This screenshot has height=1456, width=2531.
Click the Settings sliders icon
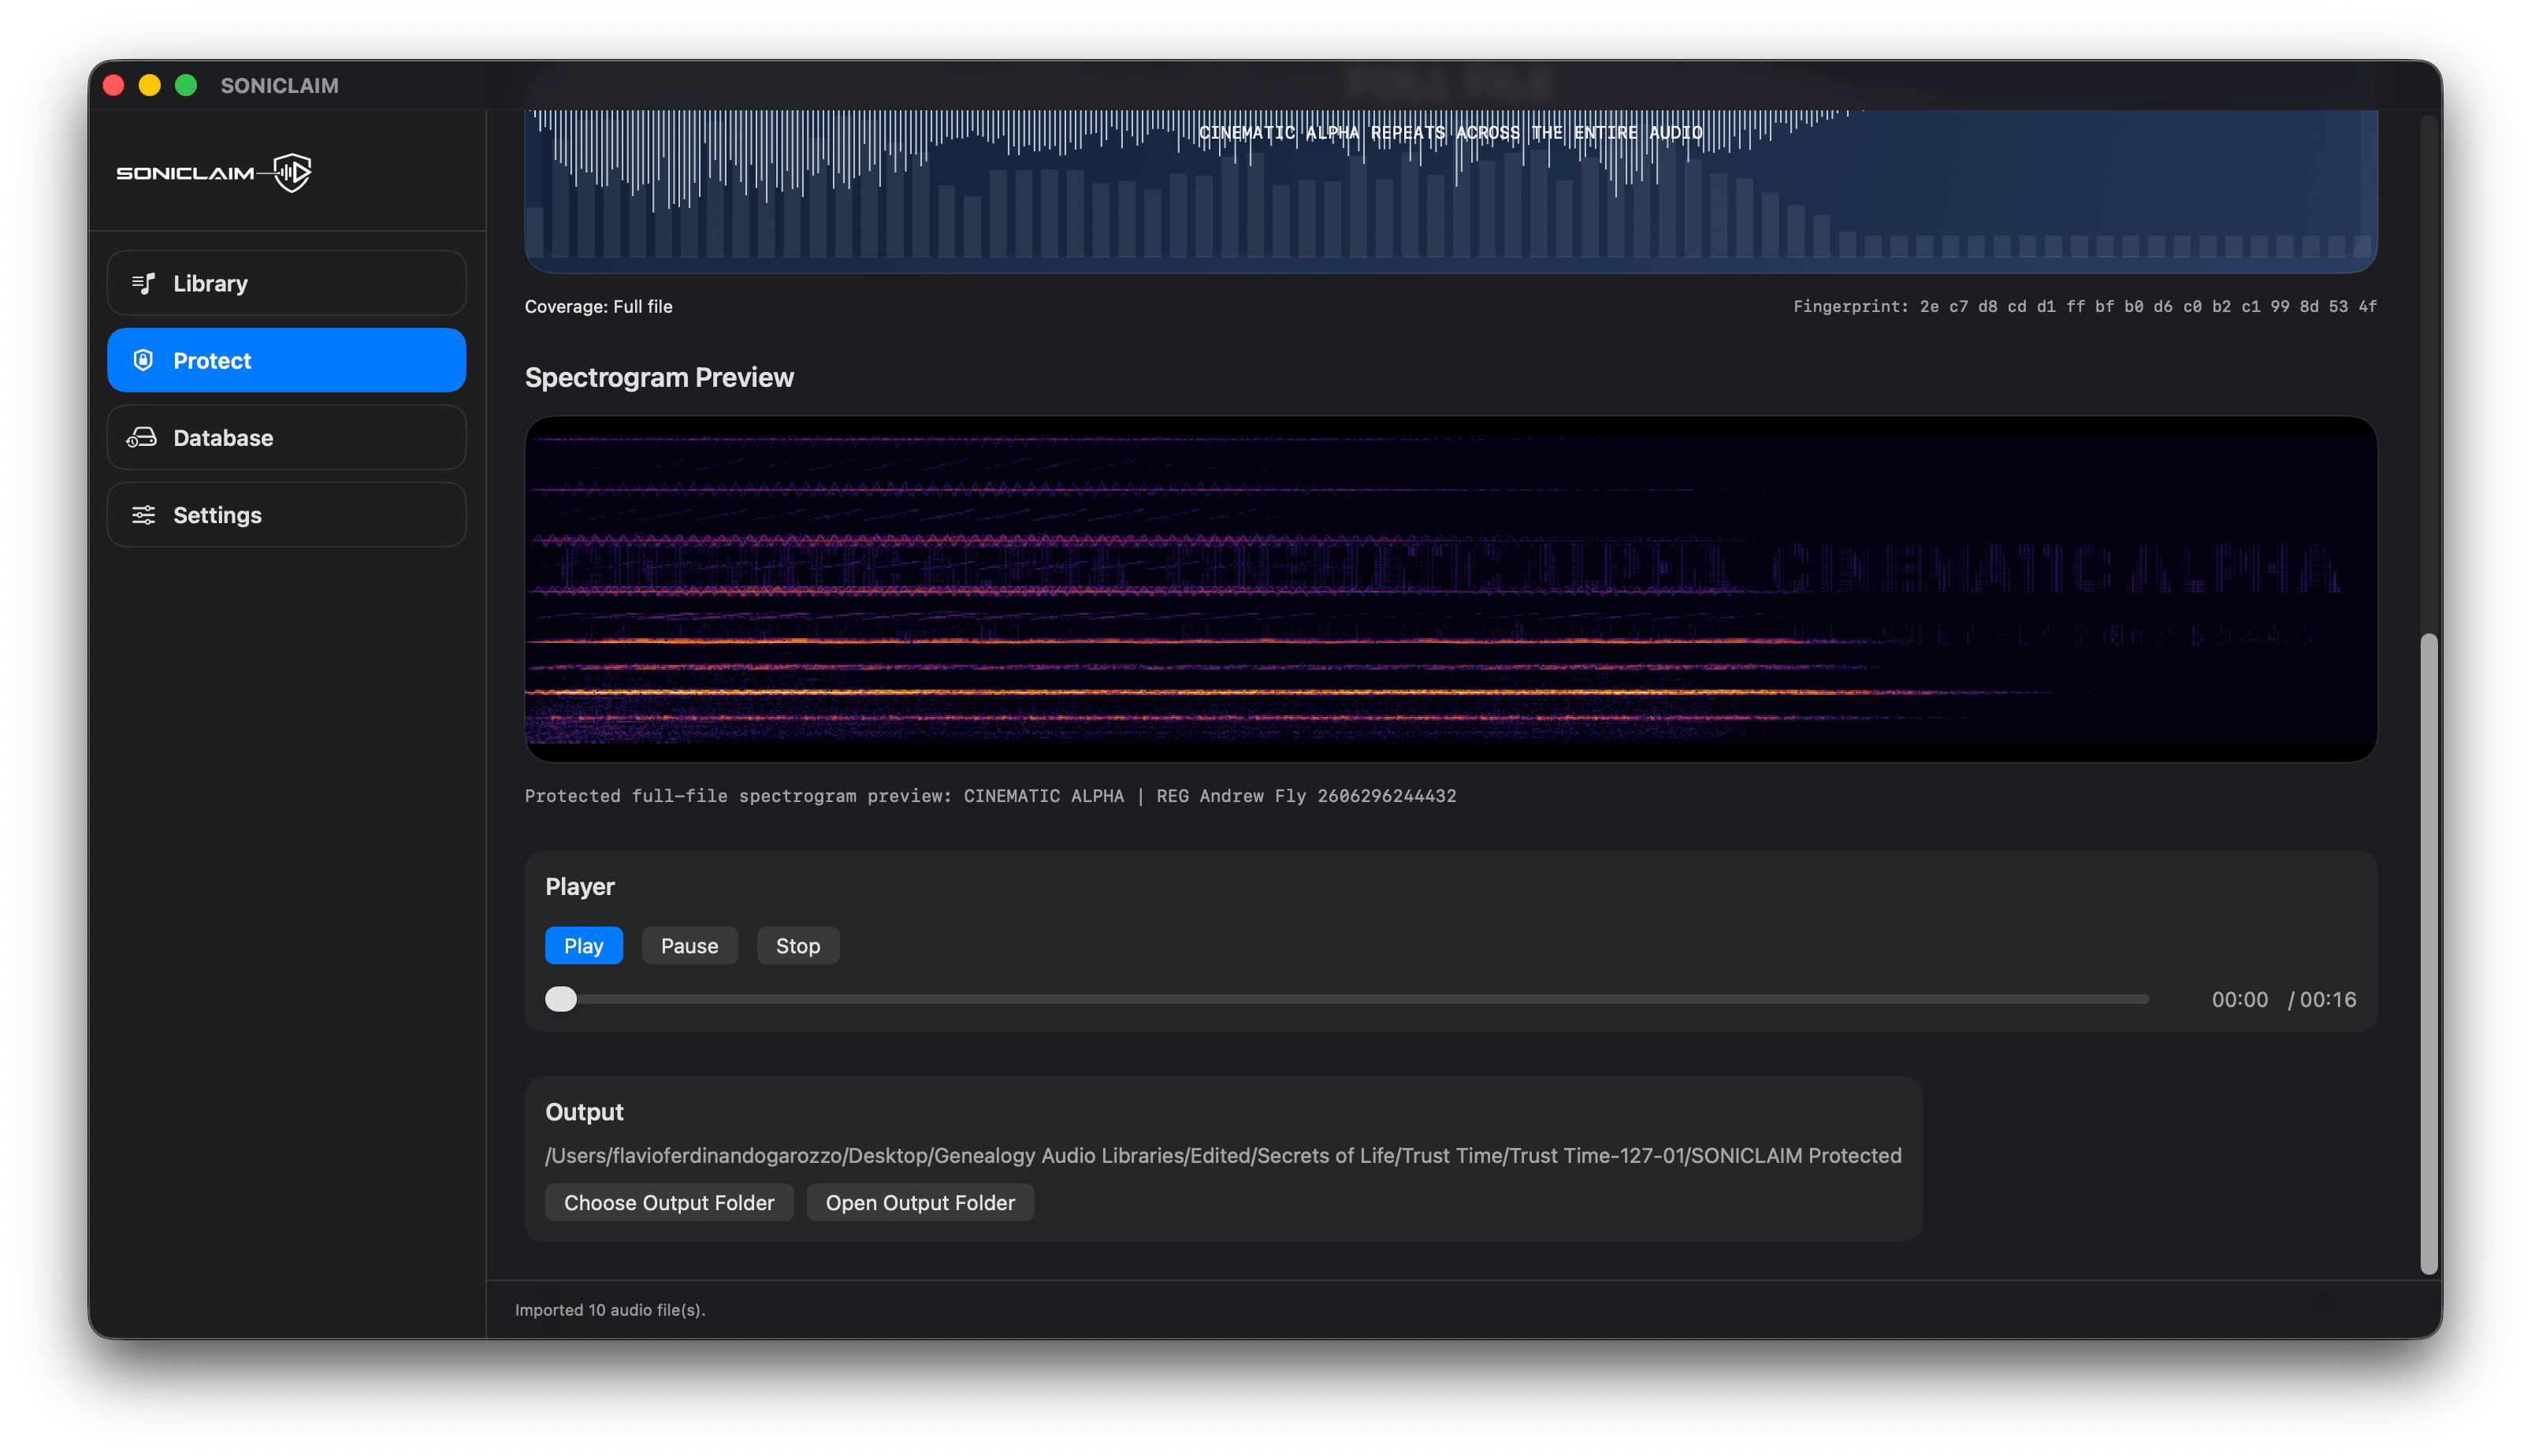tap(143, 515)
